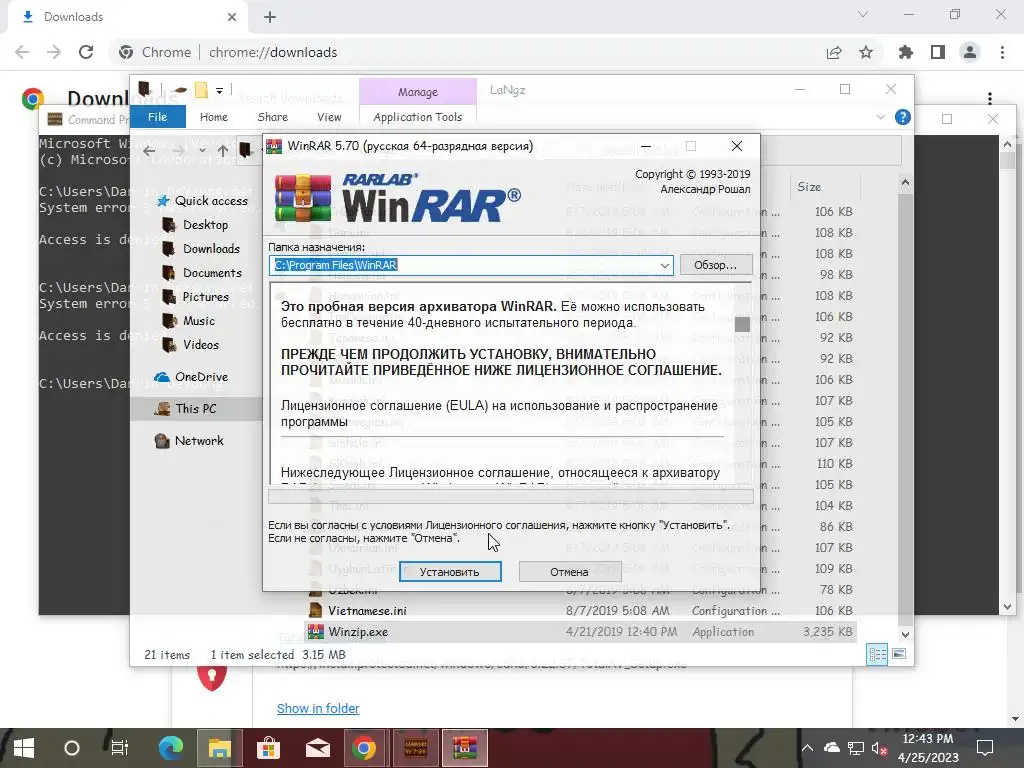Image resolution: width=1024 pixels, height=768 pixels.
Task: Click Explorer file list scroll up arrow
Action: [x=905, y=183]
